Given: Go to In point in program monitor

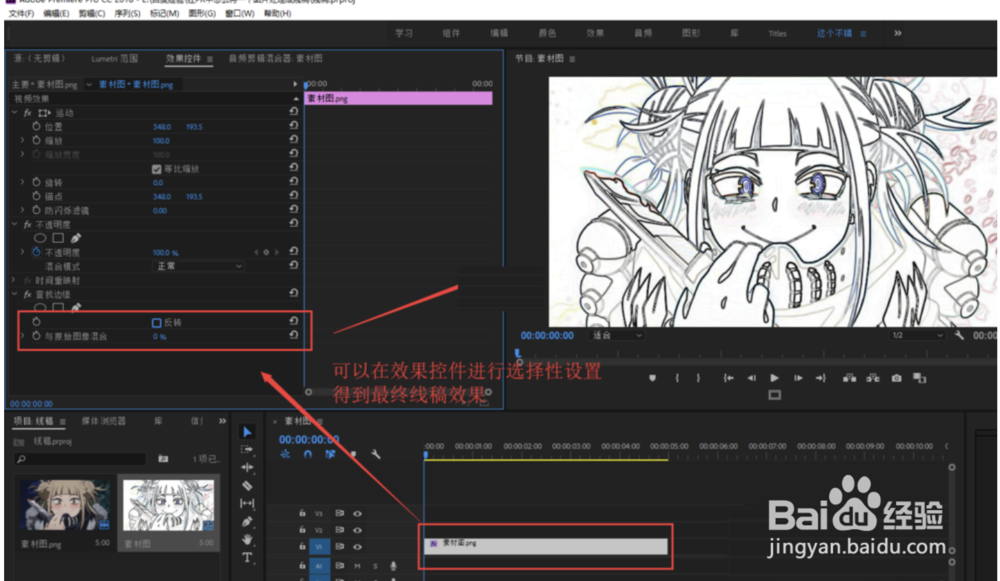Looking at the screenshot, I should 728,378.
